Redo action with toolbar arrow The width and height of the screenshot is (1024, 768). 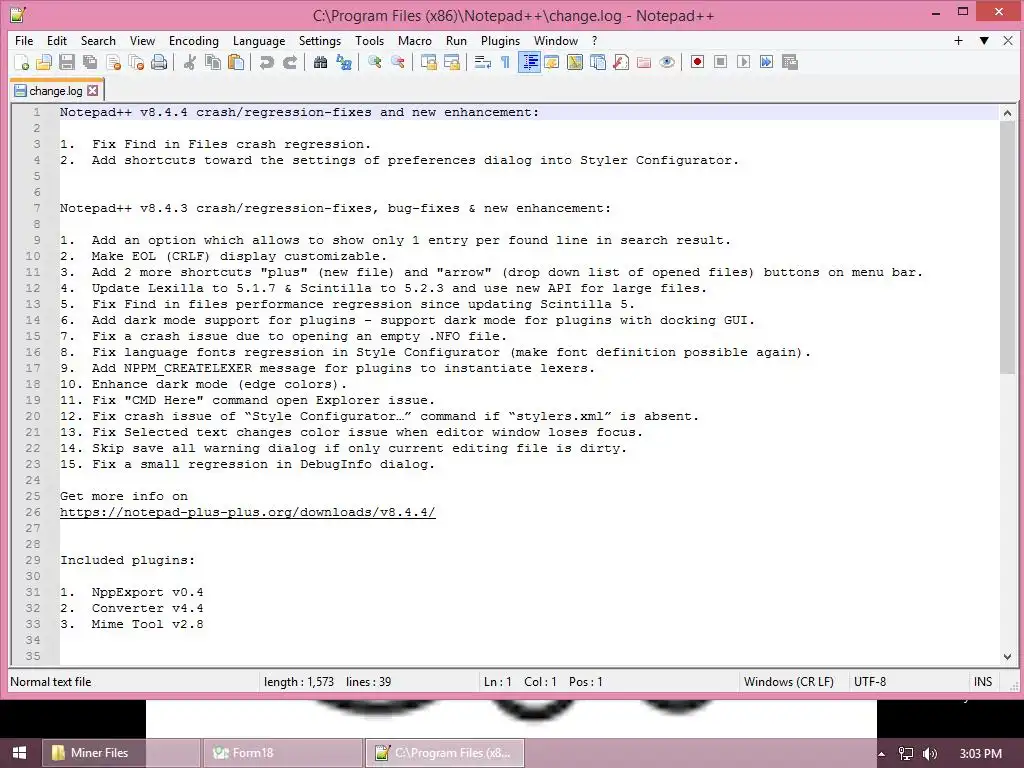(x=289, y=62)
